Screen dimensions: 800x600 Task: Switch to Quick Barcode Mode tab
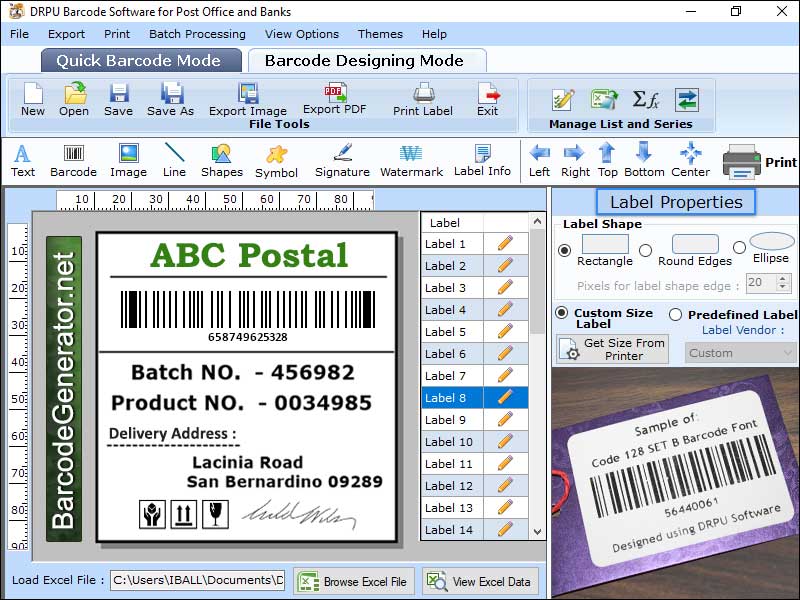(141, 60)
